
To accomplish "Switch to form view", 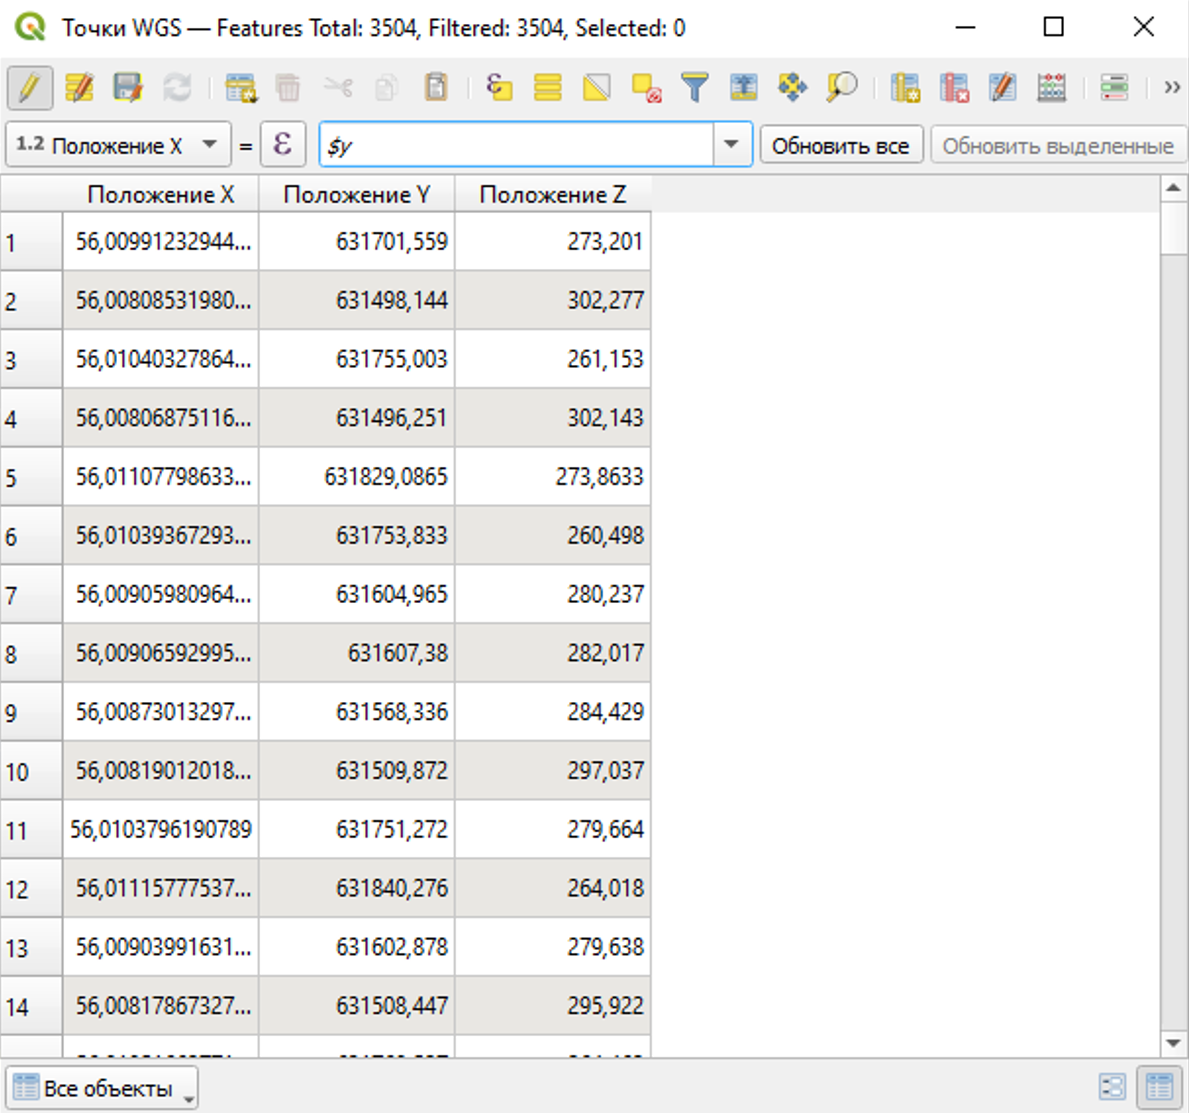I will [1112, 1087].
